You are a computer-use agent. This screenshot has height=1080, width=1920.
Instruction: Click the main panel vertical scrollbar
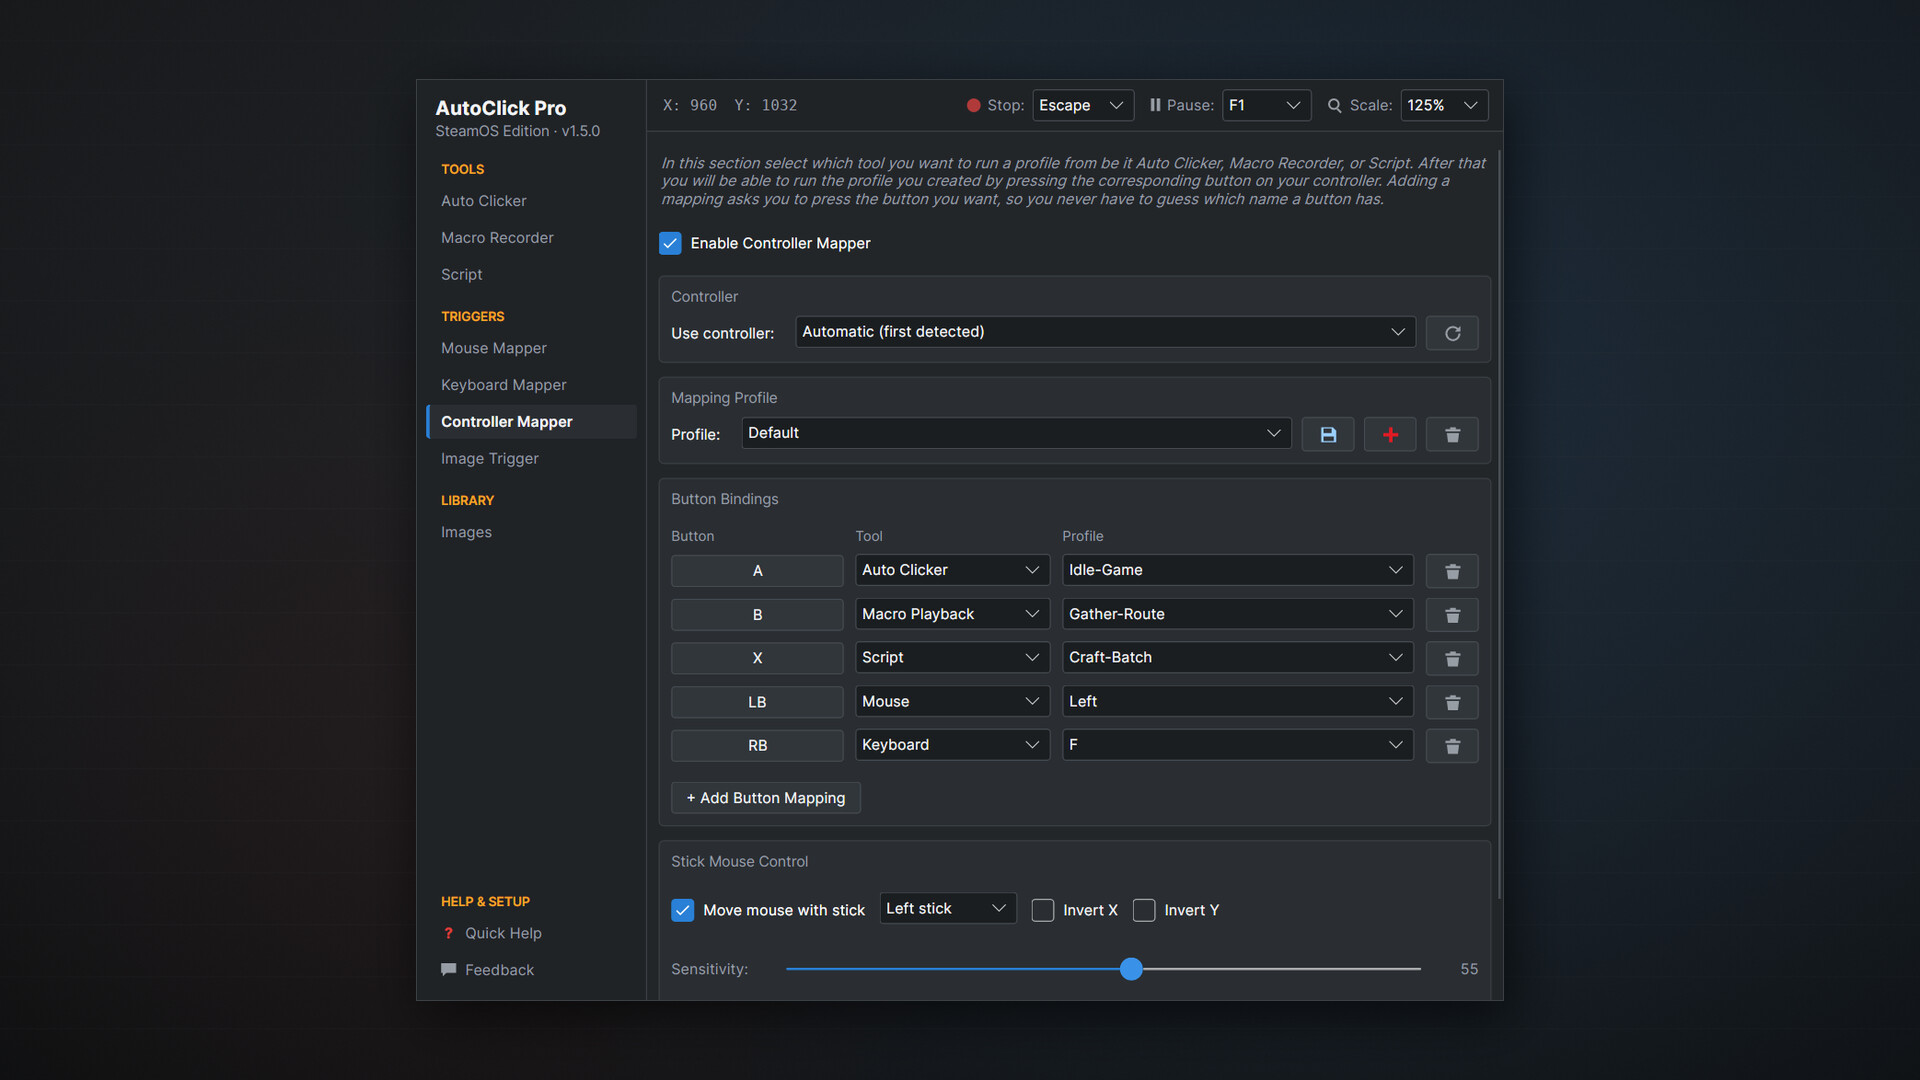pyautogui.click(x=1499, y=525)
